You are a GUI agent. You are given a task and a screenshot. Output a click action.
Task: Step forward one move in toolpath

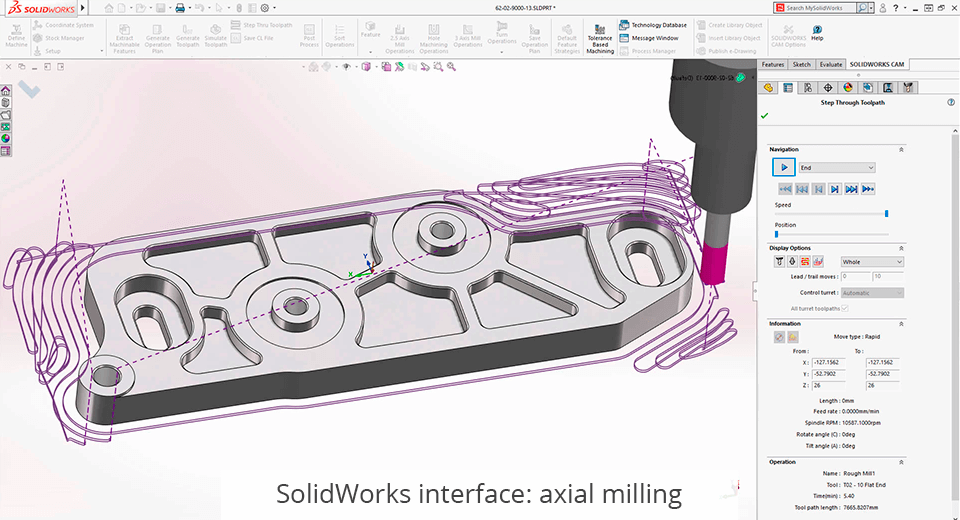point(835,188)
